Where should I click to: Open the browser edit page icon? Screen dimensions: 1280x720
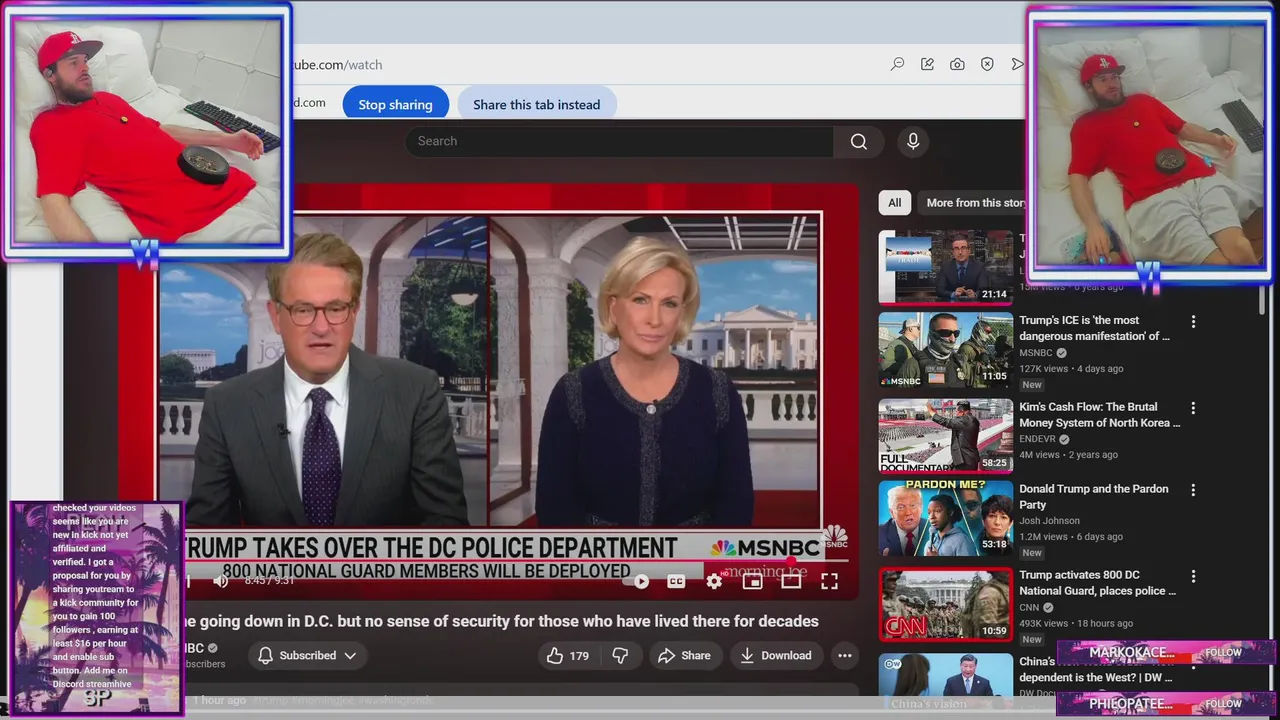coord(927,64)
